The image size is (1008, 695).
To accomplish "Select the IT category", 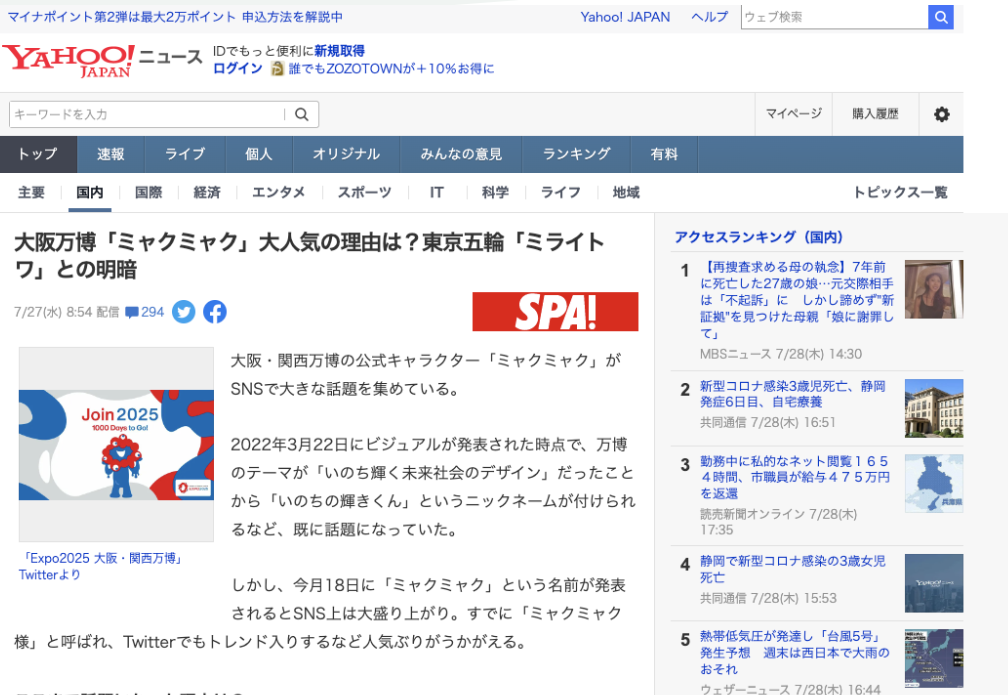I will click(x=436, y=192).
